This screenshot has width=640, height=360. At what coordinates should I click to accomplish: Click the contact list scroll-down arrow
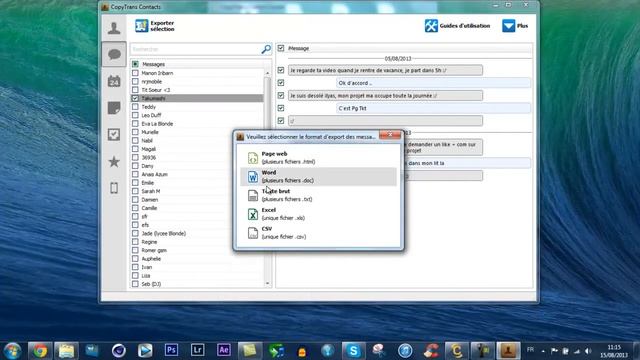pyautogui.click(x=267, y=283)
